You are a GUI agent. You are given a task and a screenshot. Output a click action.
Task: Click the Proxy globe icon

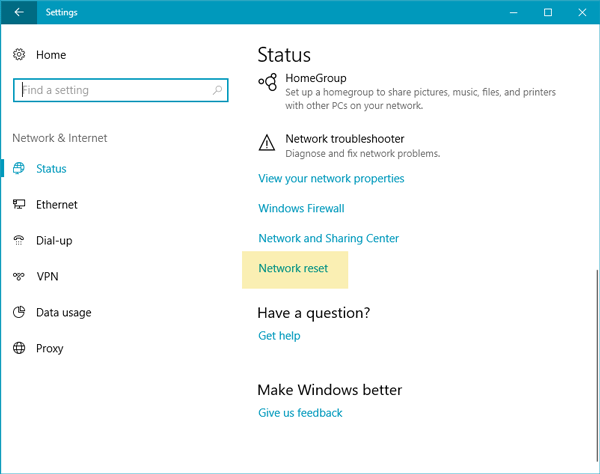[x=19, y=348]
